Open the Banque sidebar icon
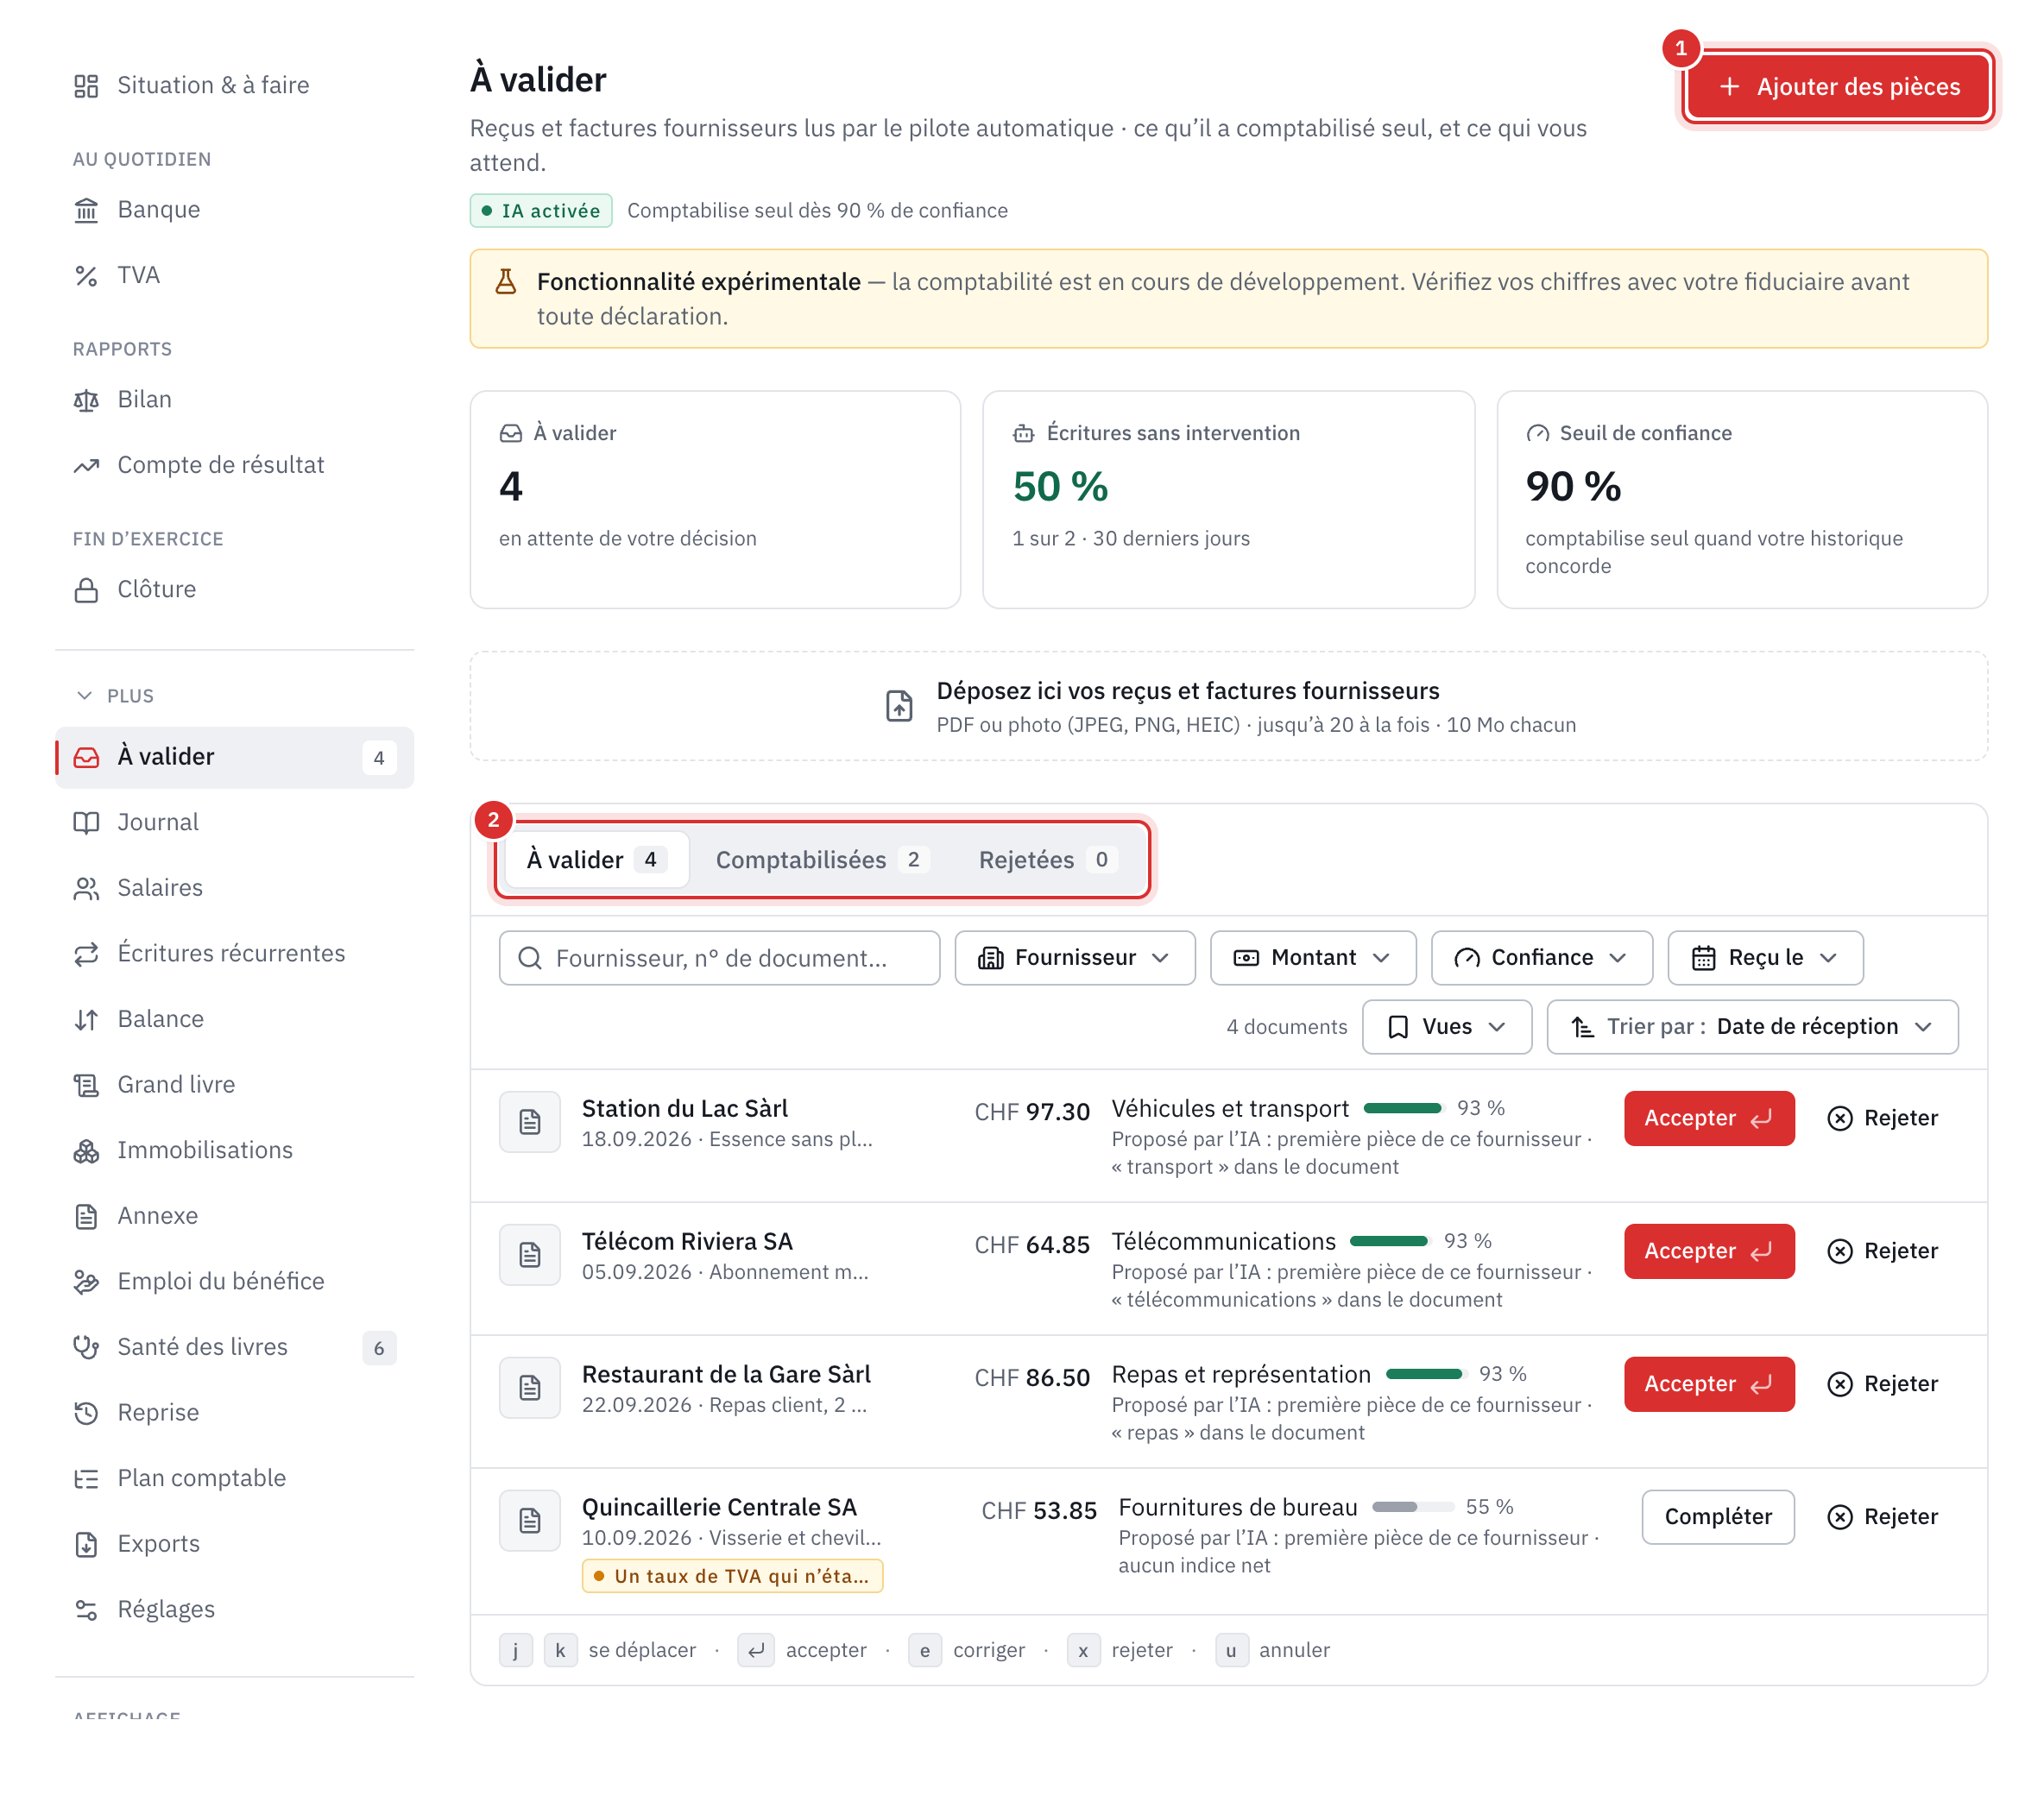Image resolution: width=2044 pixels, height=1802 pixels. point(86,210)
